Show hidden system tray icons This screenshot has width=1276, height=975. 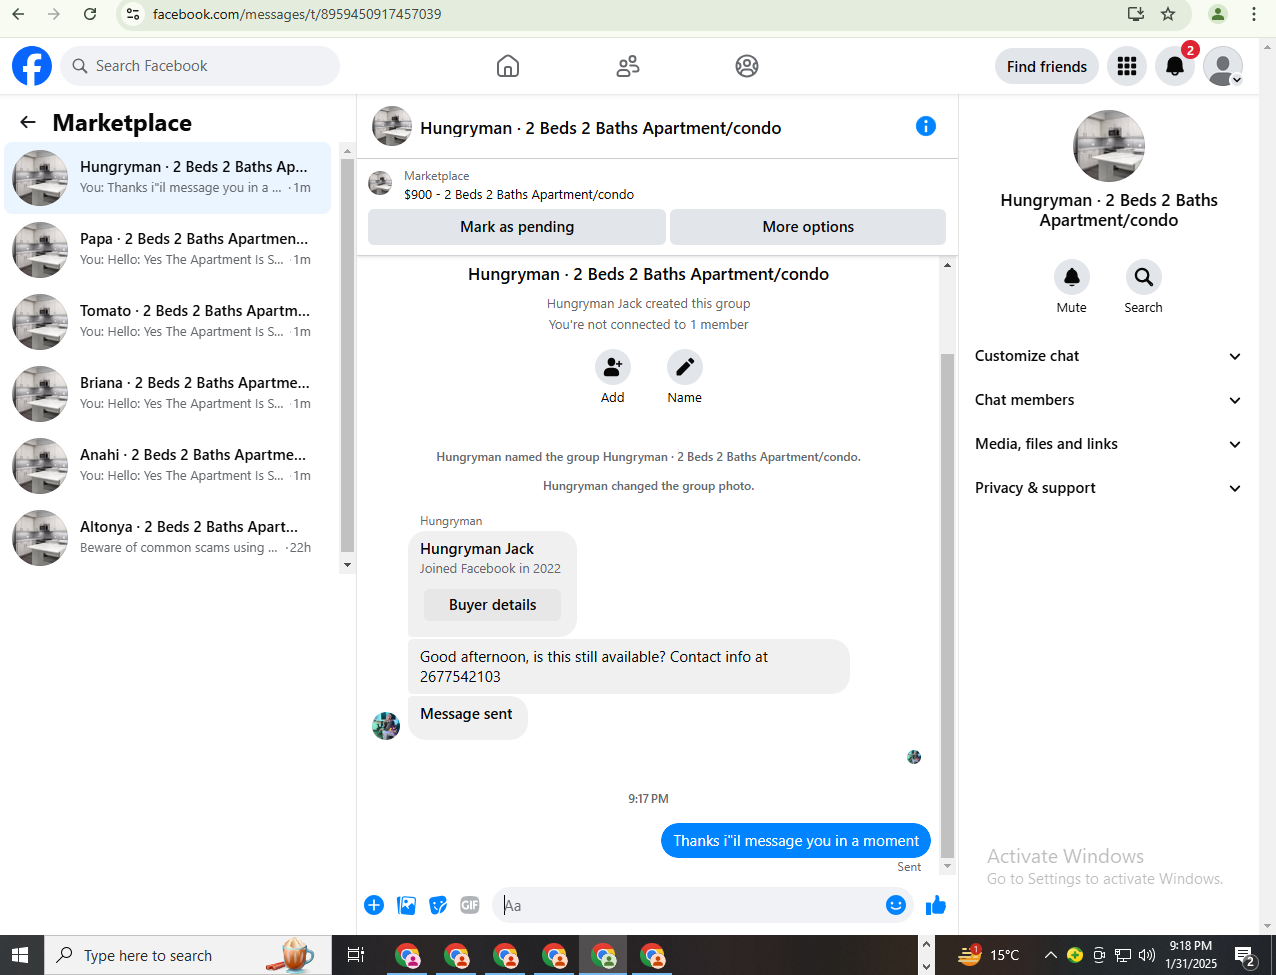[x=1051, y=955]
